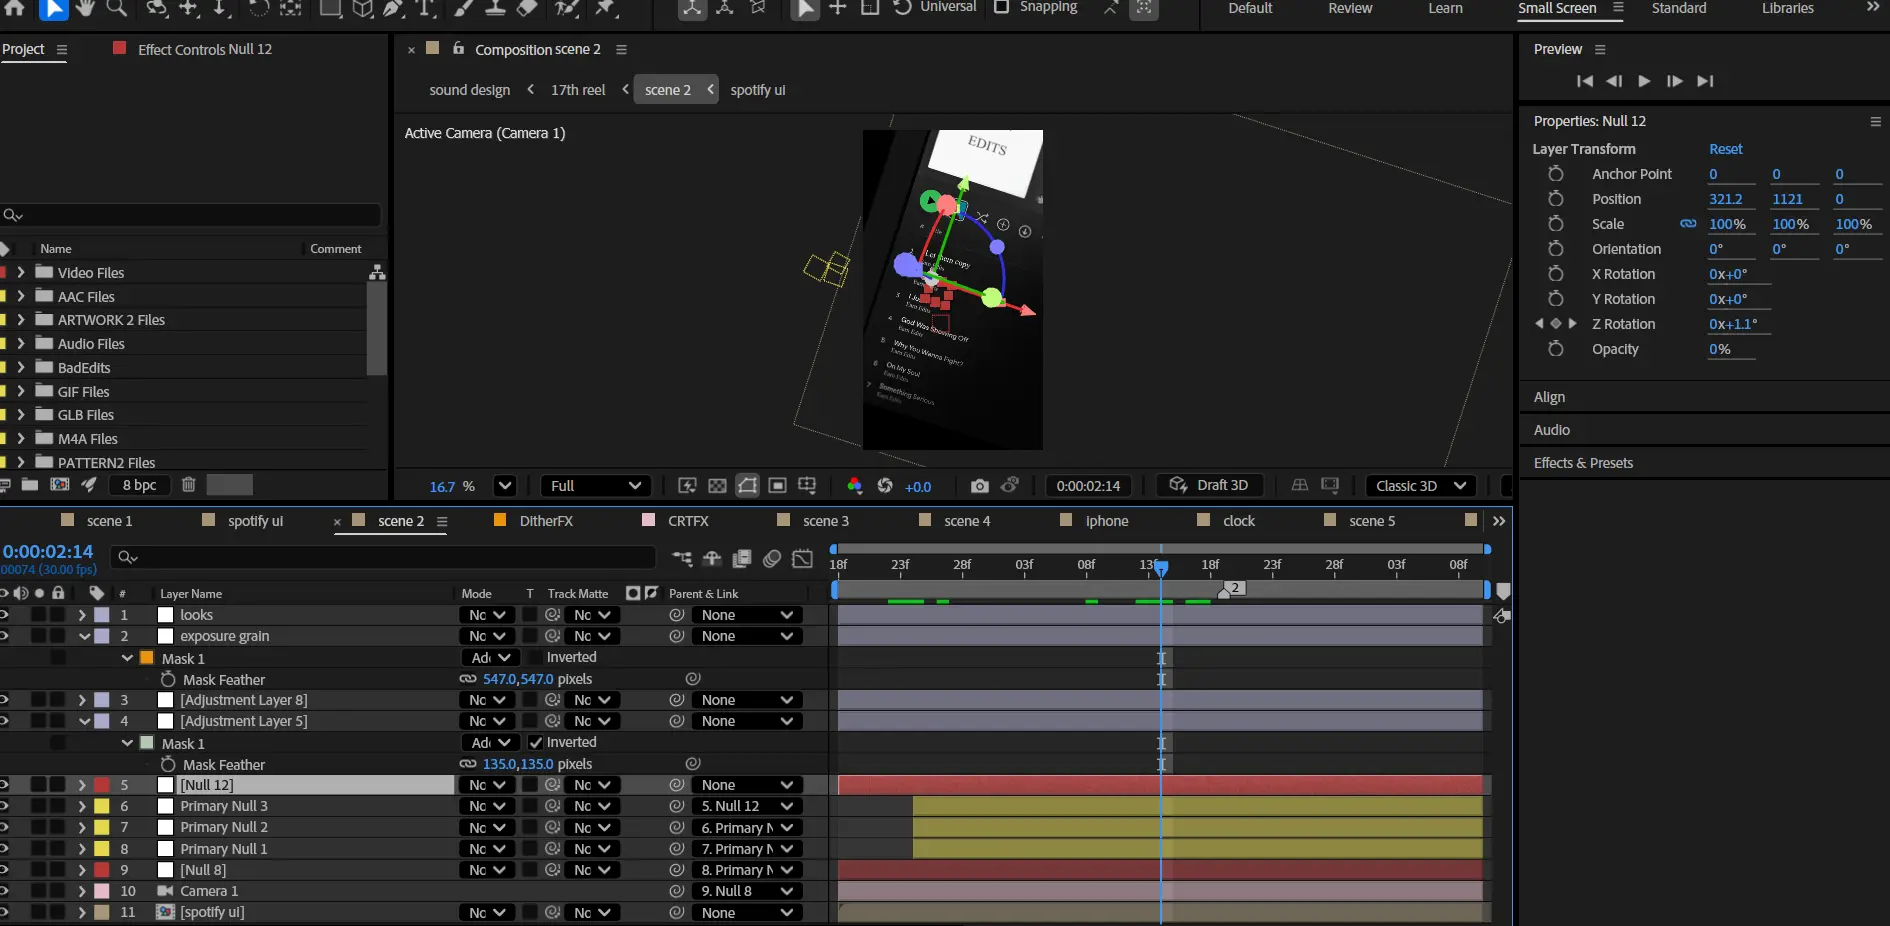Select the Zoom magnifier tool
The height and width of the screenshot is (926, 1890).
[x=117, y=8]
